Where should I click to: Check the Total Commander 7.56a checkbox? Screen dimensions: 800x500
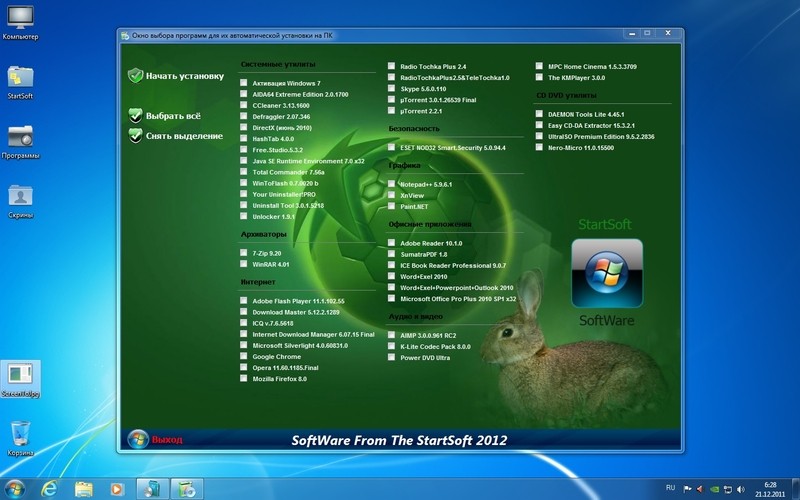pyautogui.click(x=243, y=171)
